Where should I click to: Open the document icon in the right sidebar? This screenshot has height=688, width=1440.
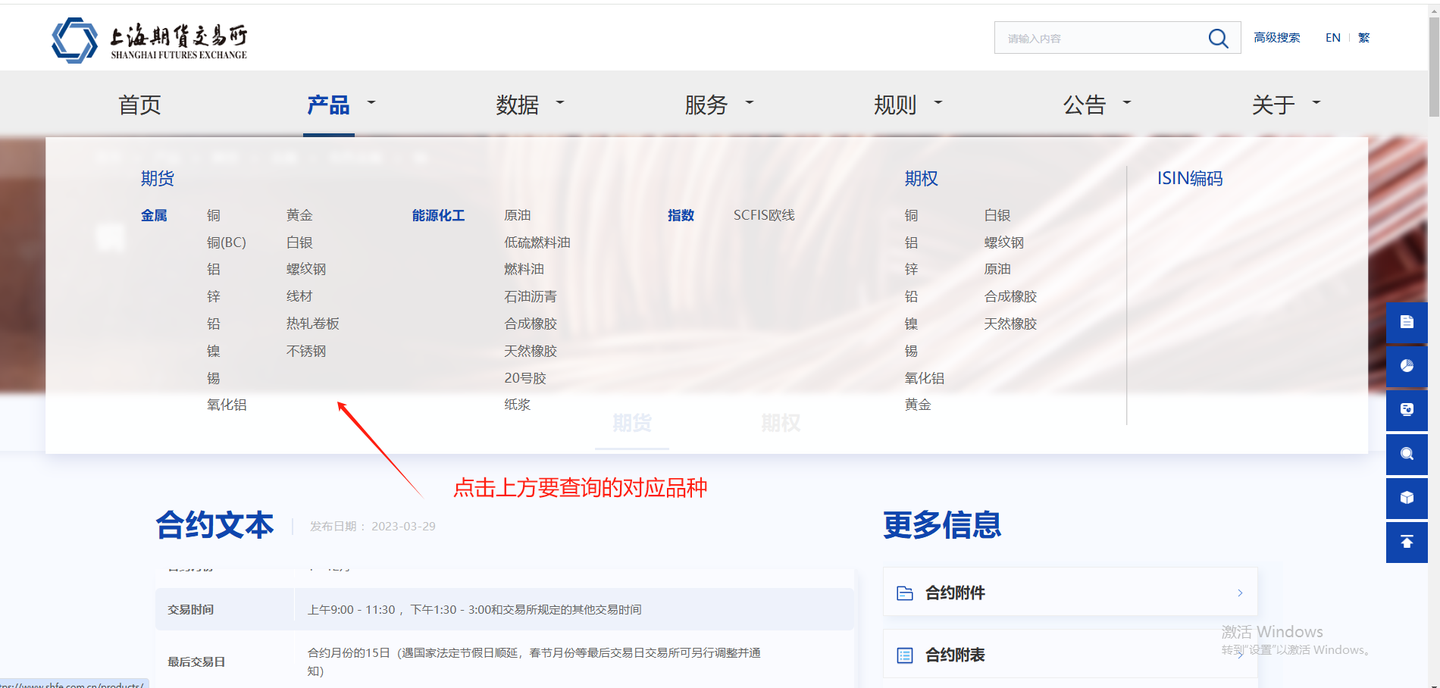click(1406, 322)
